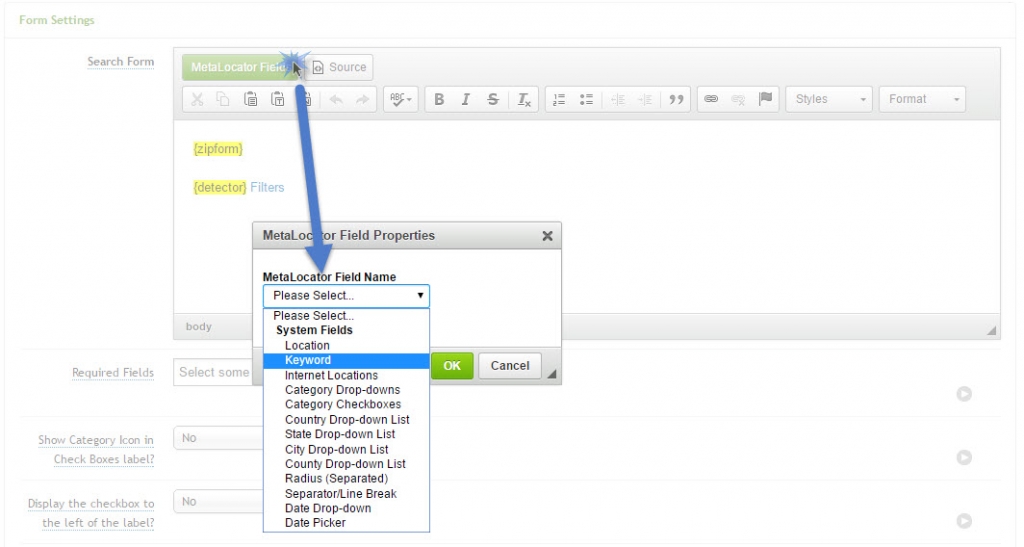1024x547 pixels.
Task: Click Paste as plain text icon
Action: pyautogui.click(x=278, y=99)
